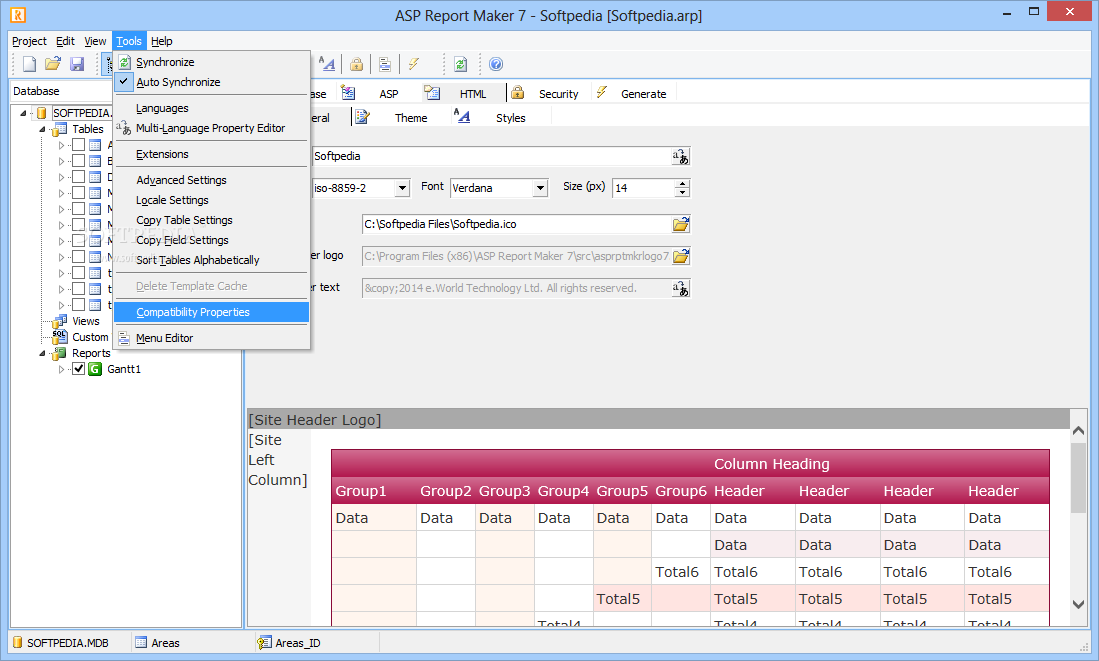Click the SOFTPEDIA.MDB status bar icon
The width and height of the screenshot is (1099, 661).
pyautogui.click(x=18, y=643)
